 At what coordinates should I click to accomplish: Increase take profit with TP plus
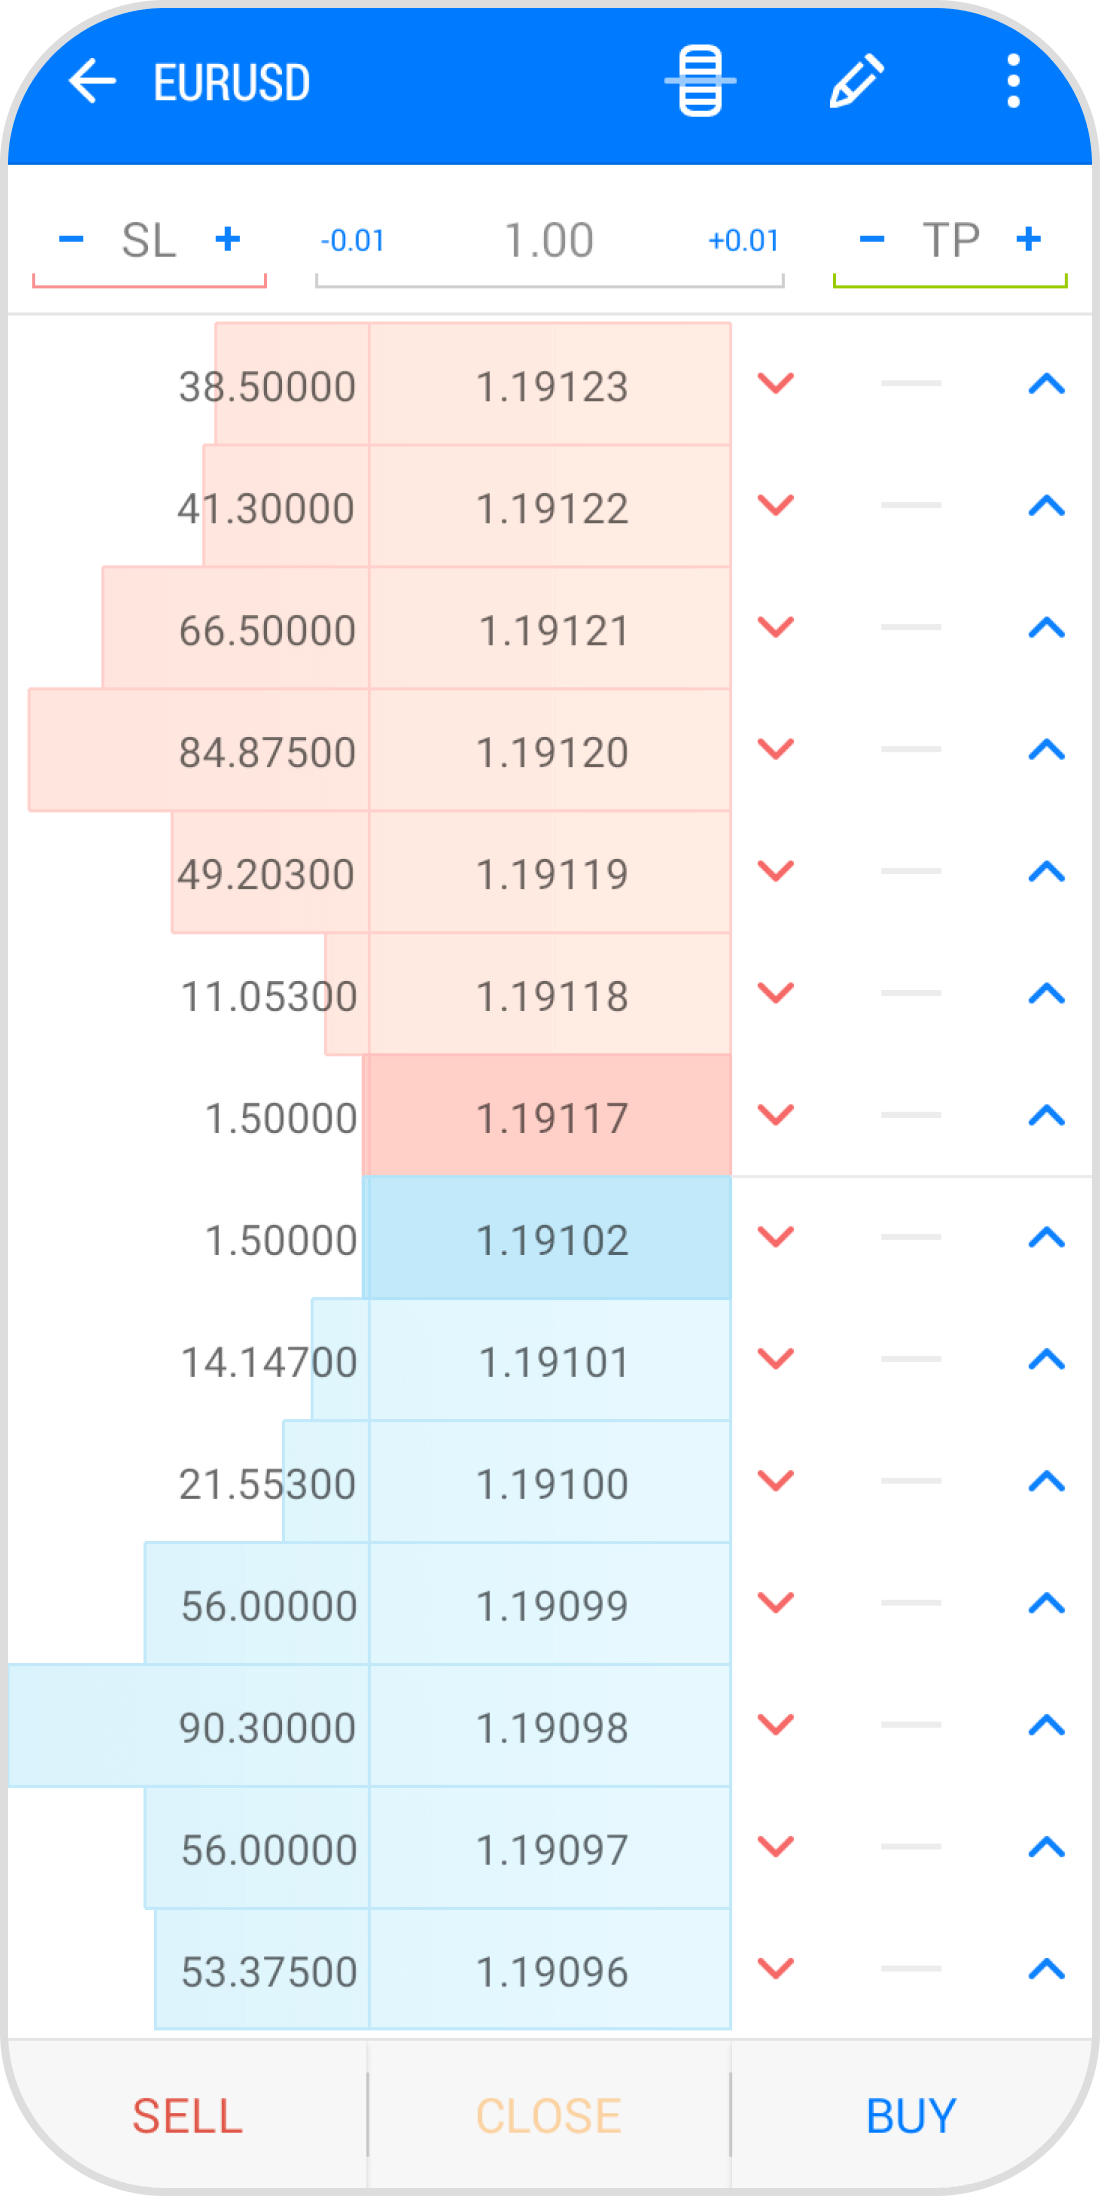[x=1029, y=239]
